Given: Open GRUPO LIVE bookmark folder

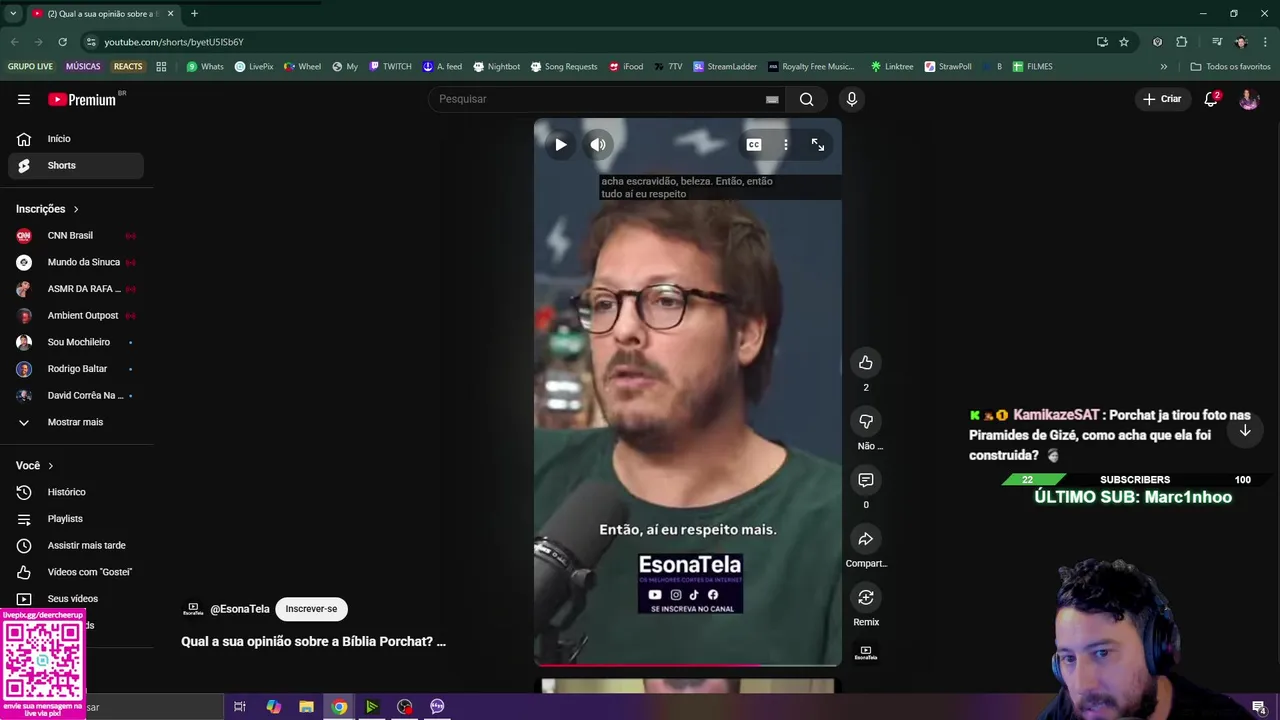Looking at the screenshot, I should click(x=30, y=66).
